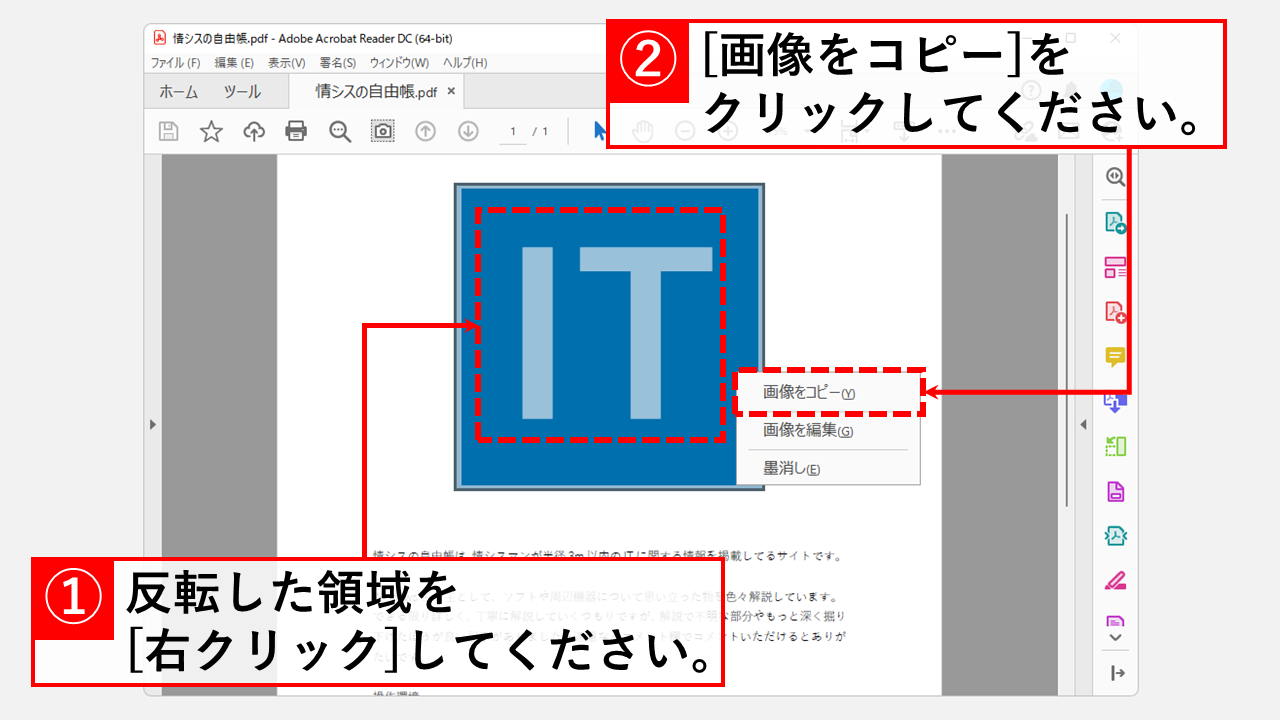Click the blue IT image in document
Screen dimensions: 1280x720
tap(609, 337)
